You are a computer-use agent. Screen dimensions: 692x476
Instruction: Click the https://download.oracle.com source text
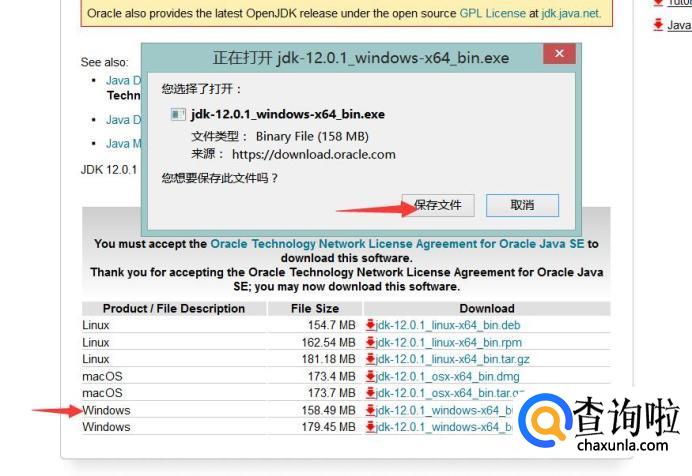[x=314, y=154]
